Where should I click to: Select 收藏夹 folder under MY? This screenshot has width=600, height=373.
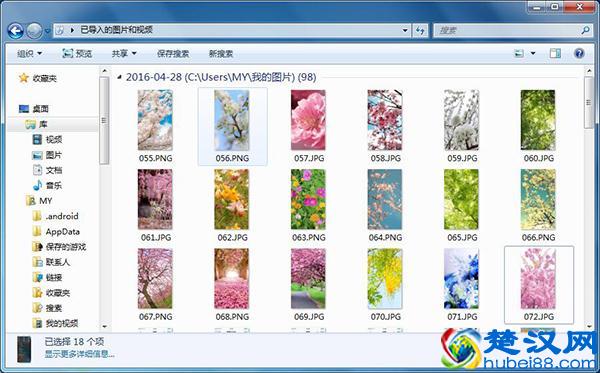(51, 293)
